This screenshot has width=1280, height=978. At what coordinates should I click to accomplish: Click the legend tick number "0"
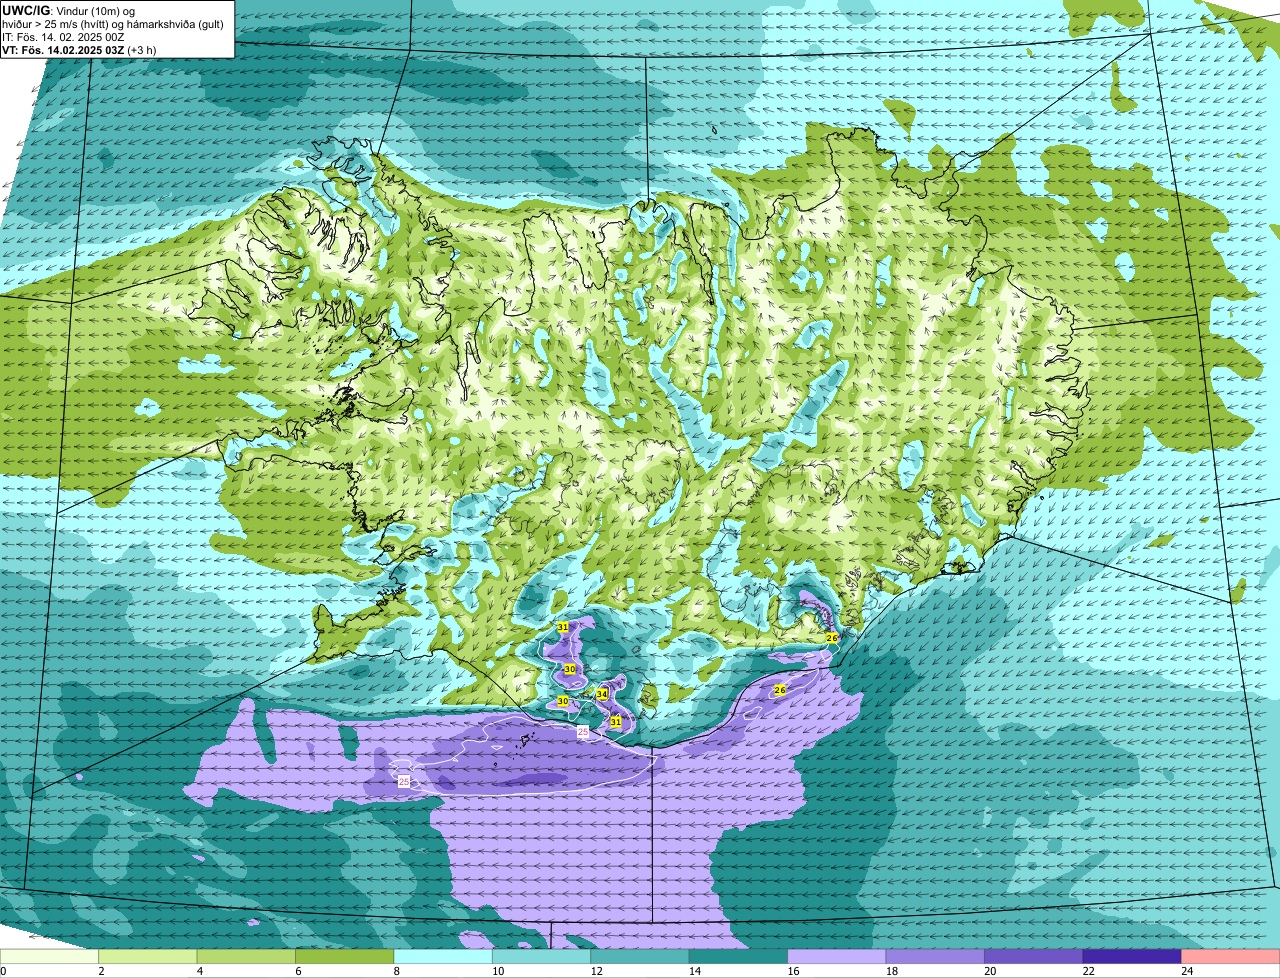click(x=3, y=971)
